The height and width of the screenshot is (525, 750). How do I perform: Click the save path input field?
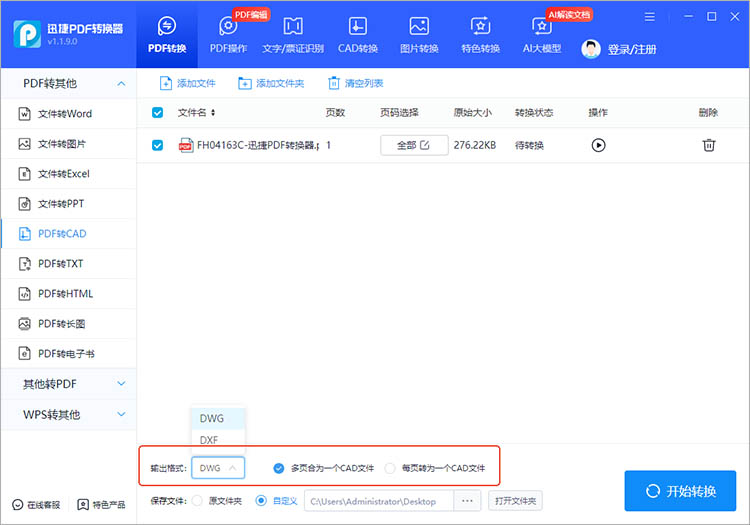tap(379, 501)
